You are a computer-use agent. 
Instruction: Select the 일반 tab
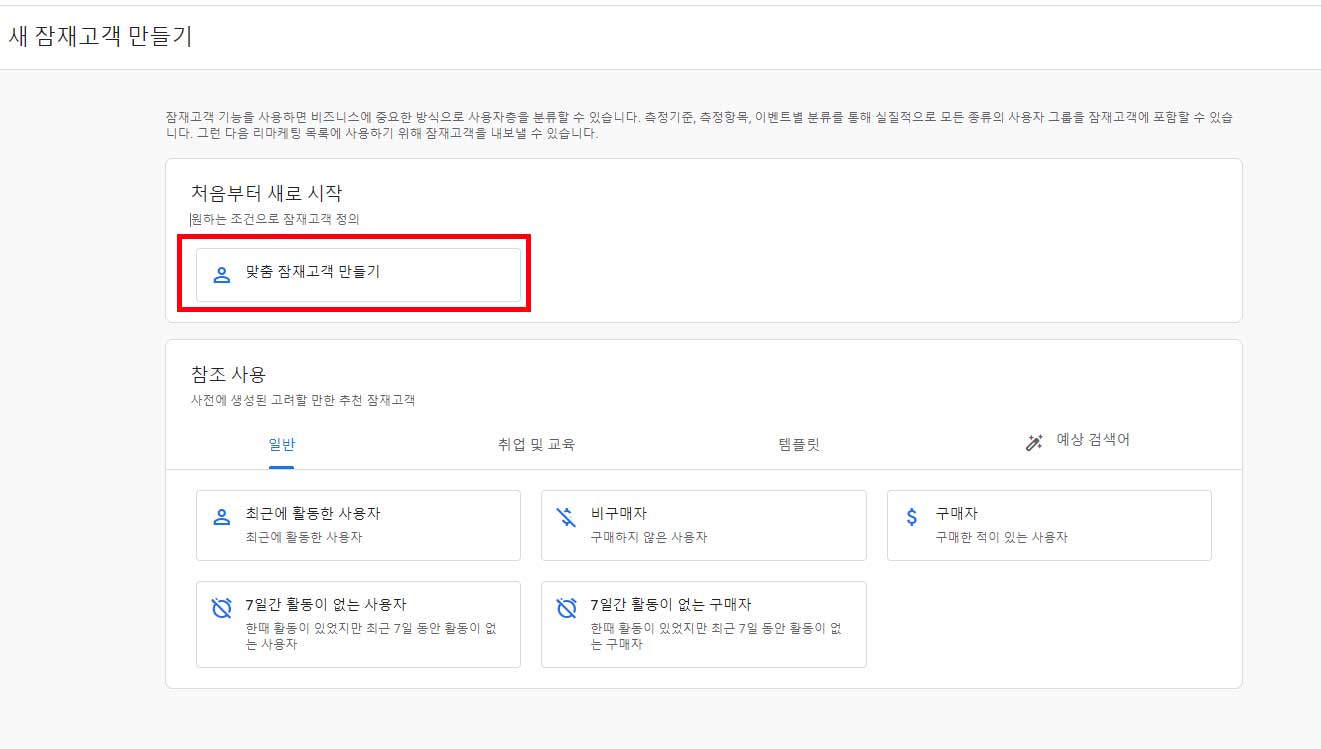pos(281,444)
